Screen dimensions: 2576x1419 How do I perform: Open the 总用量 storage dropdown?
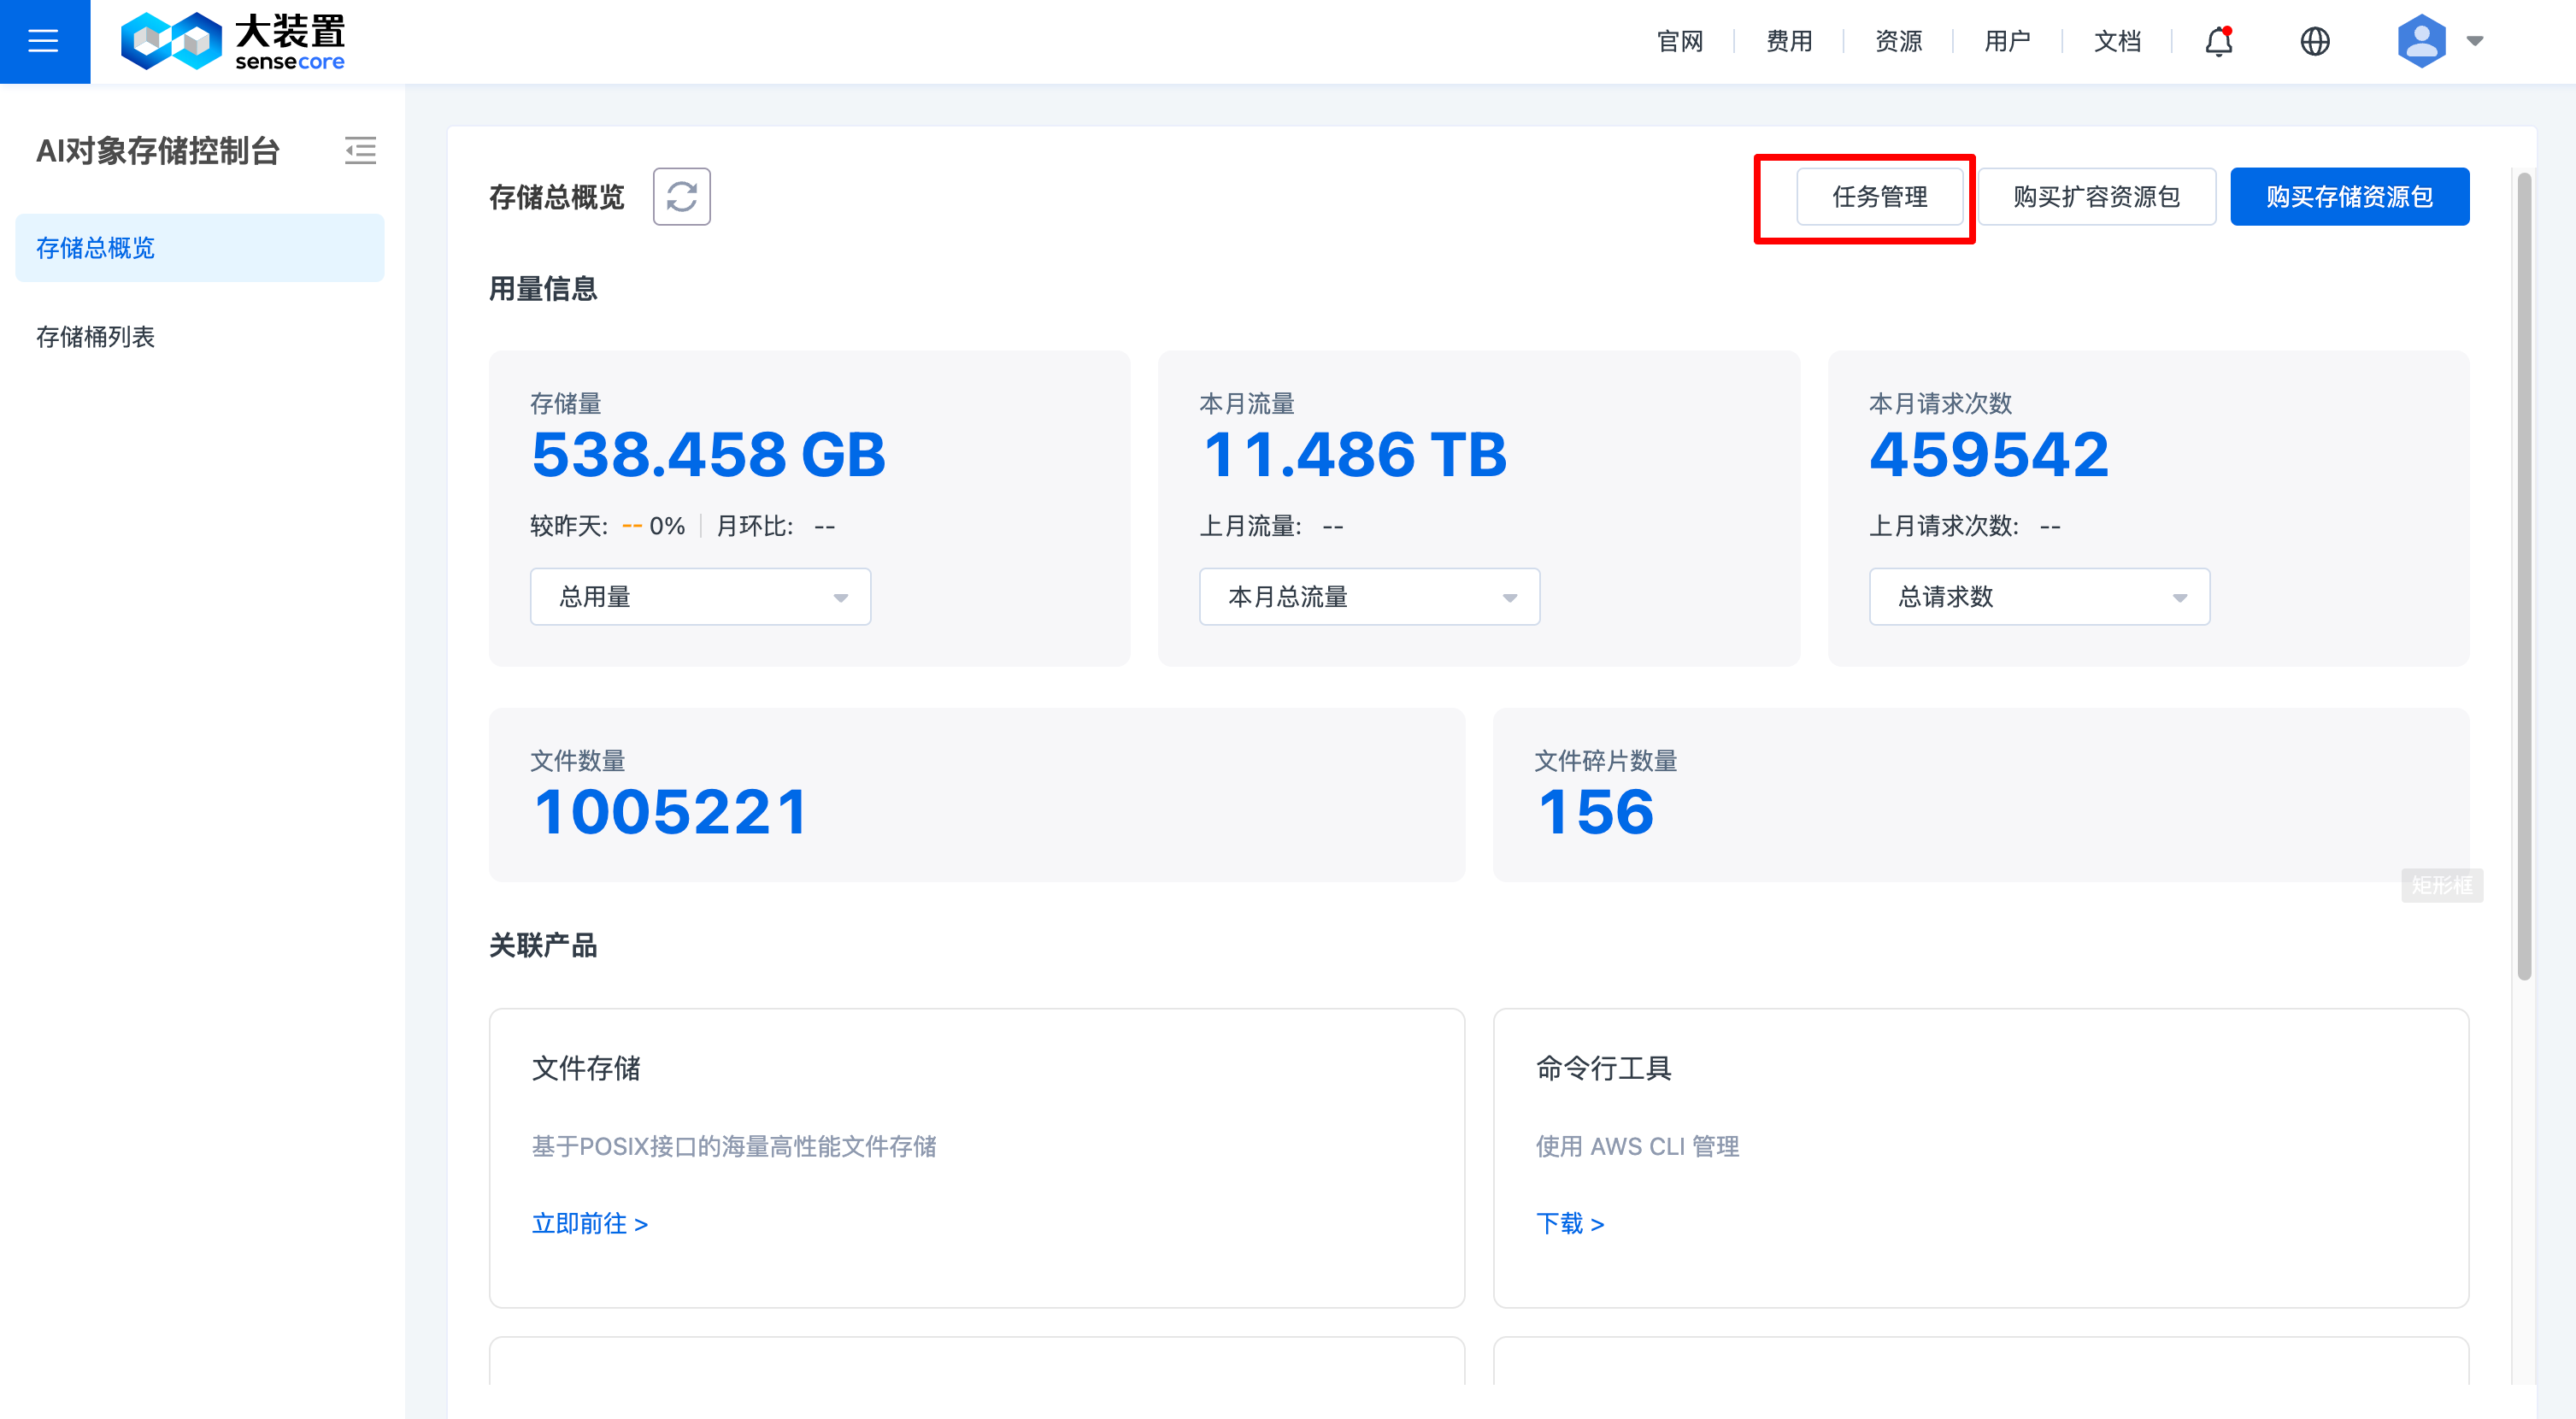[x=700, y=597]
